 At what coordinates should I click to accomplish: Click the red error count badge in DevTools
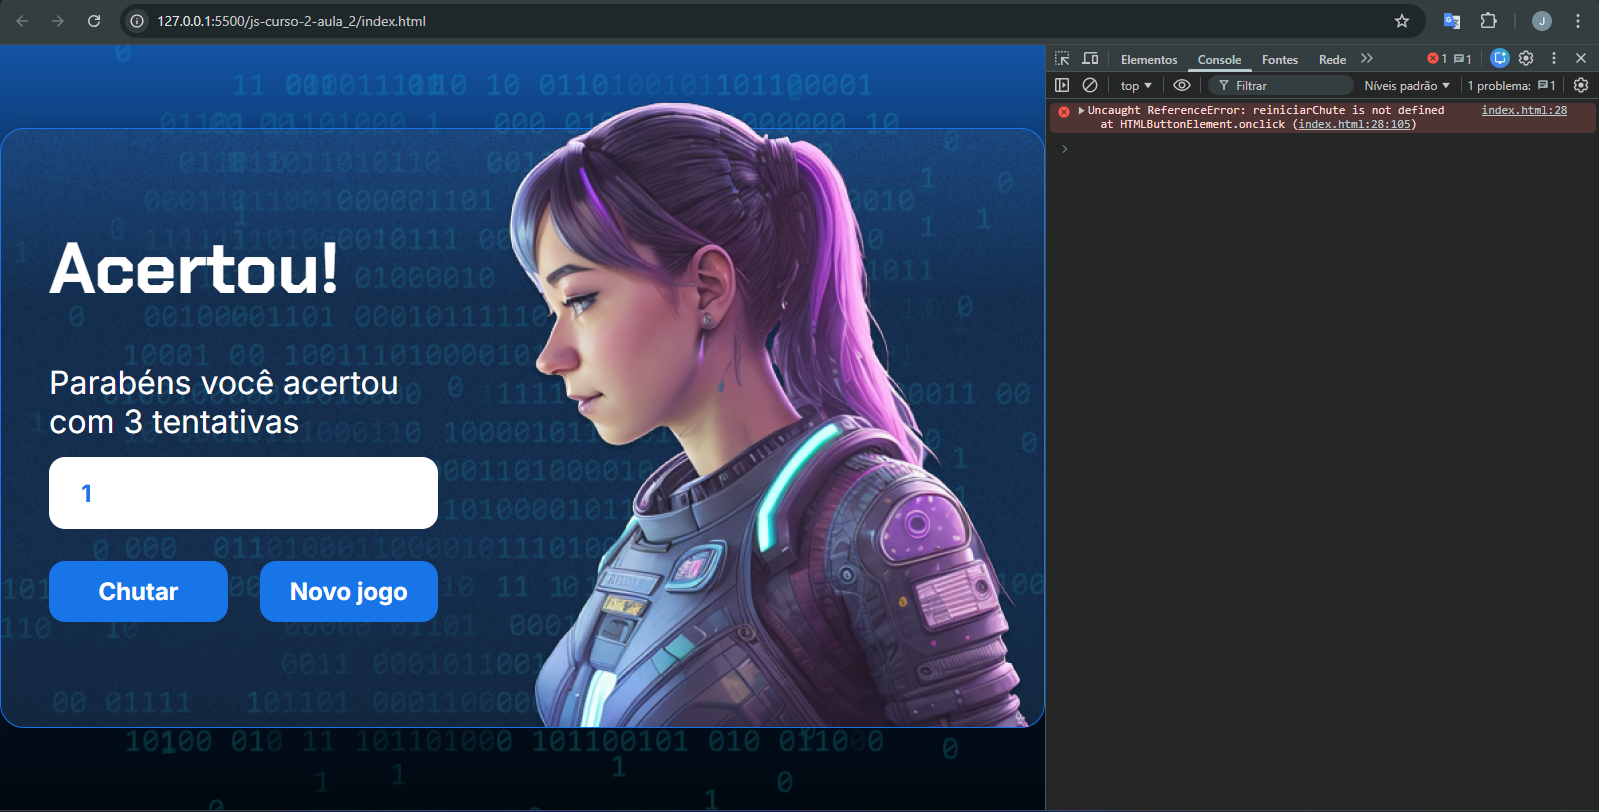point(1437,59)
